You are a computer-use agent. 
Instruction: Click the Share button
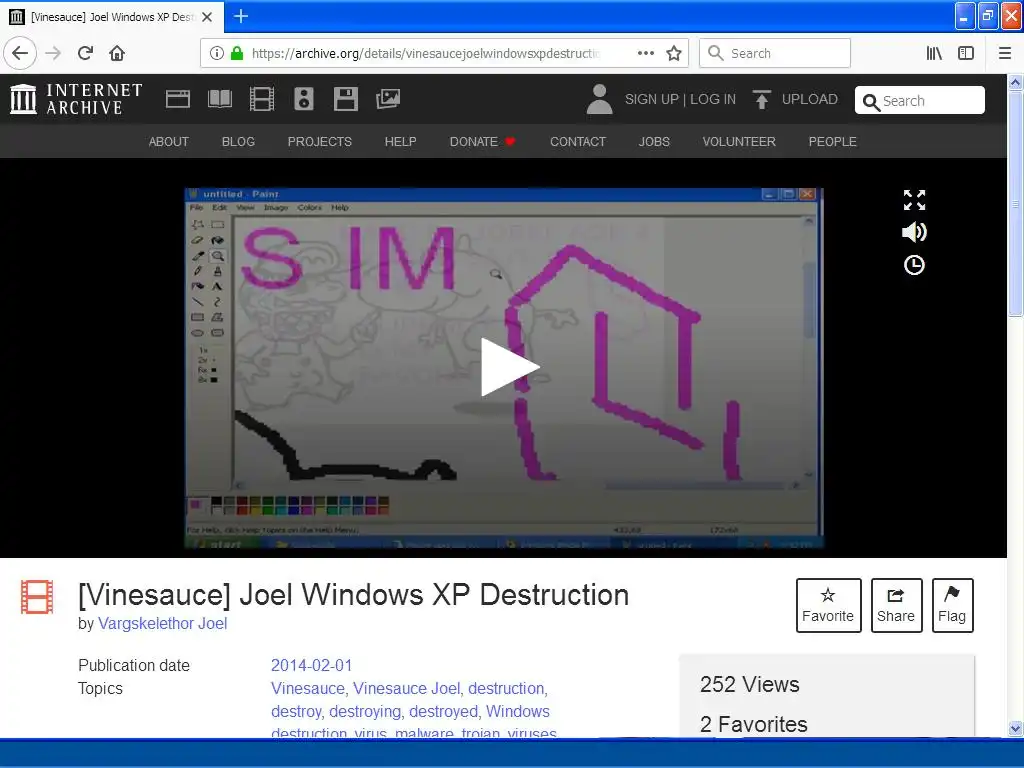[896, 605]
